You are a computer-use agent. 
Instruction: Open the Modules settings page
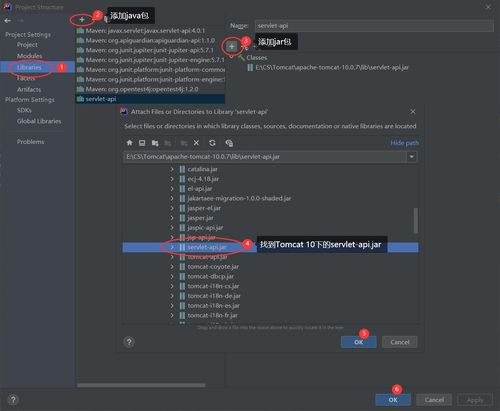point(30,56)
